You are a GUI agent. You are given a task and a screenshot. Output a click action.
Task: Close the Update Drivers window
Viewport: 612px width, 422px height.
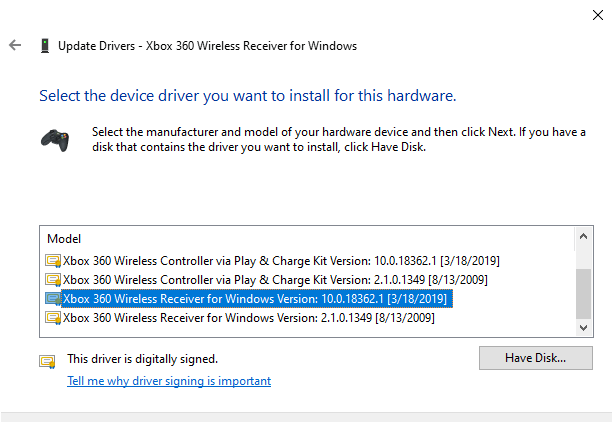click(589, 12)
